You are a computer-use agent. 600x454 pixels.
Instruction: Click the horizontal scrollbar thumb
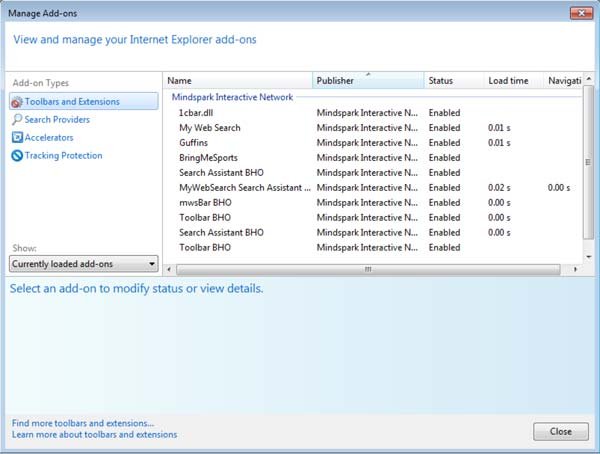pos(368,269)
